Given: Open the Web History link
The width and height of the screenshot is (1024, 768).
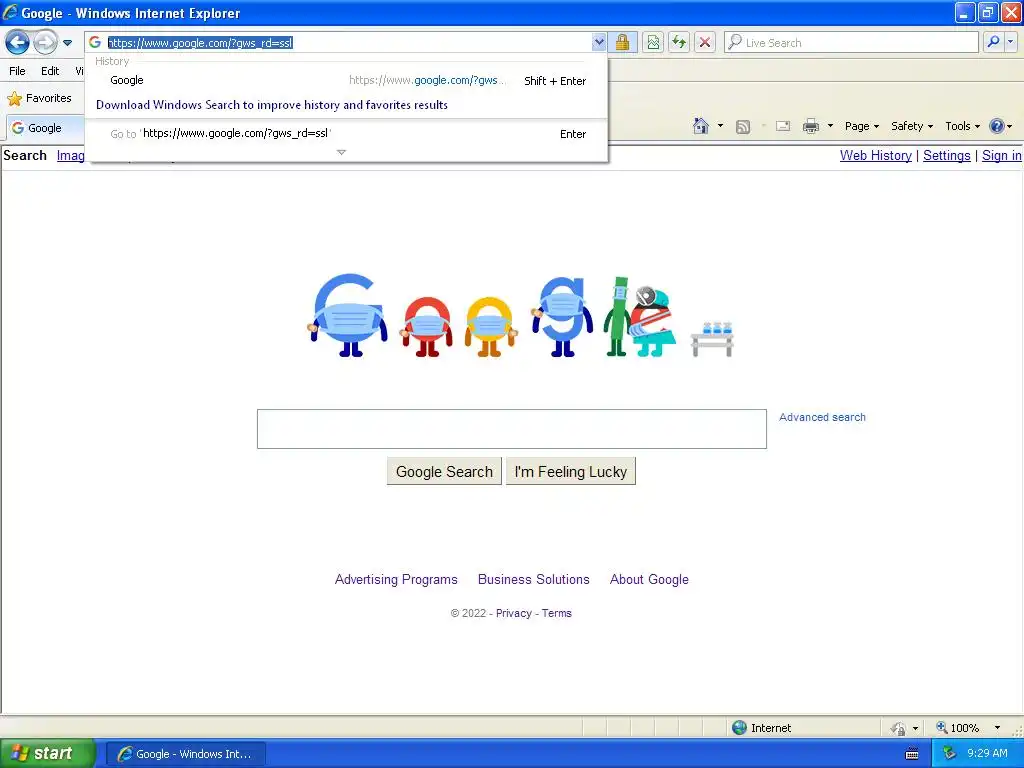Looking at the screenshot, I should 875,155.
